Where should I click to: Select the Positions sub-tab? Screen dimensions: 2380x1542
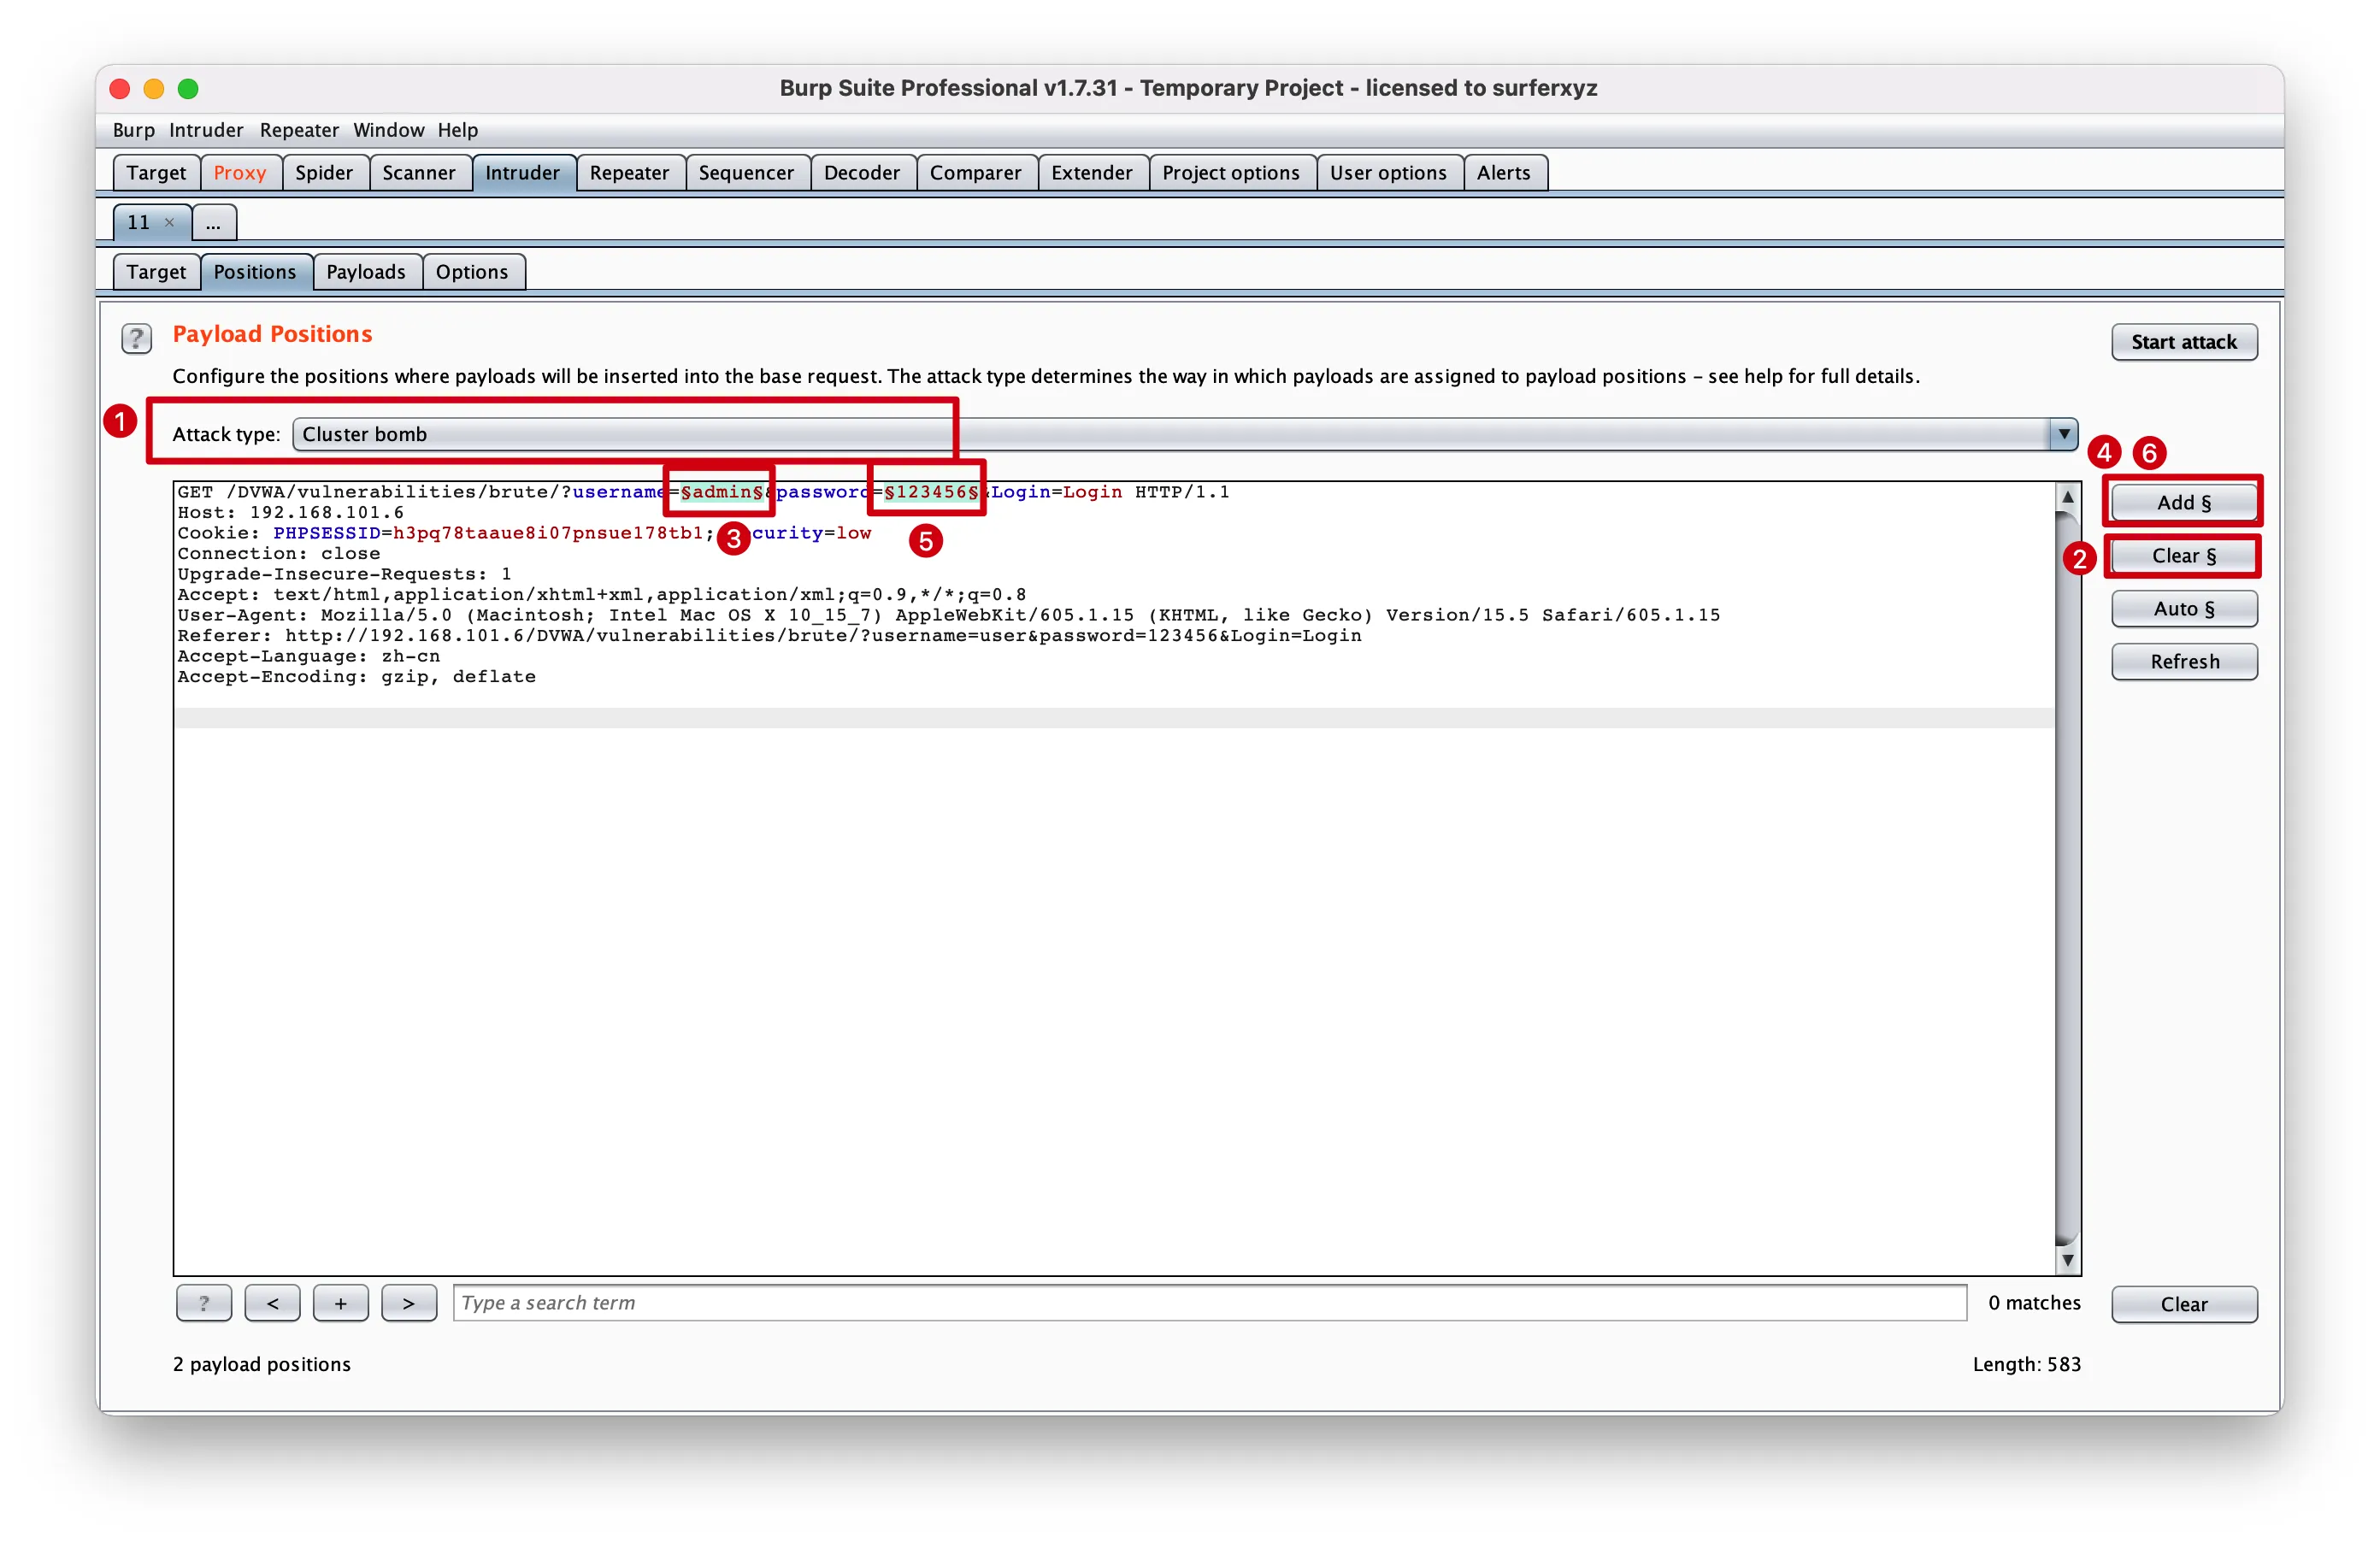[x=255, y=272]
